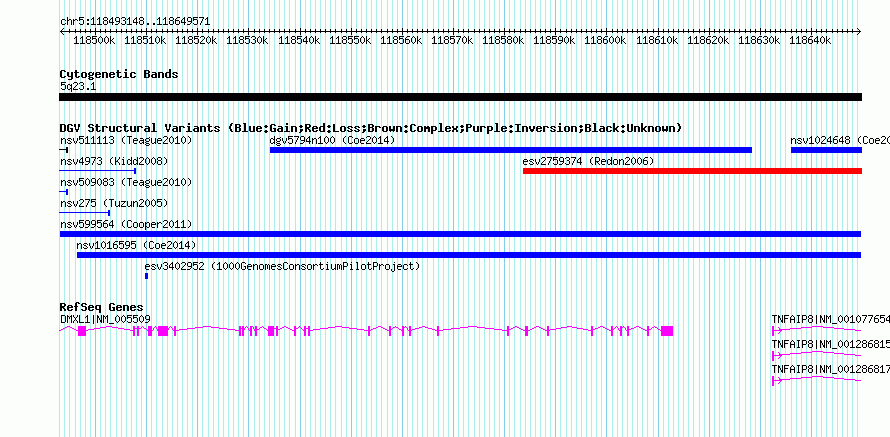
Task: Select the 118500k ruler tick label
Action: 94,40
